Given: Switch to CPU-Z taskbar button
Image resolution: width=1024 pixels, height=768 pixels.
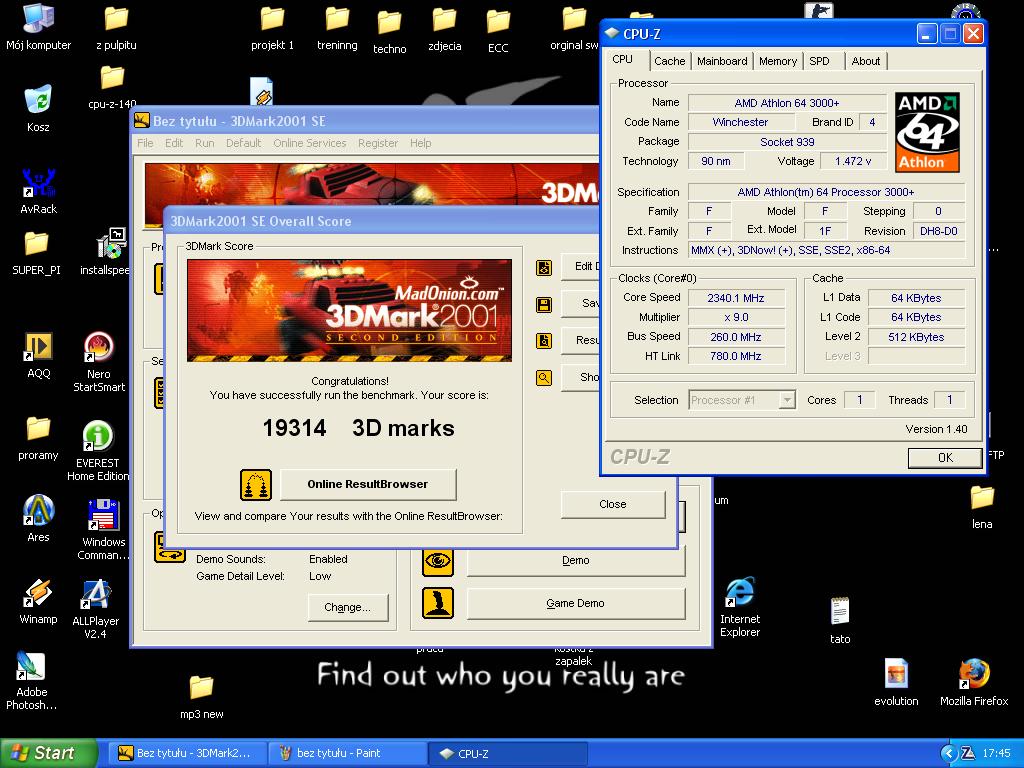Looking at the screenshot, I should [x=508, y=753].
